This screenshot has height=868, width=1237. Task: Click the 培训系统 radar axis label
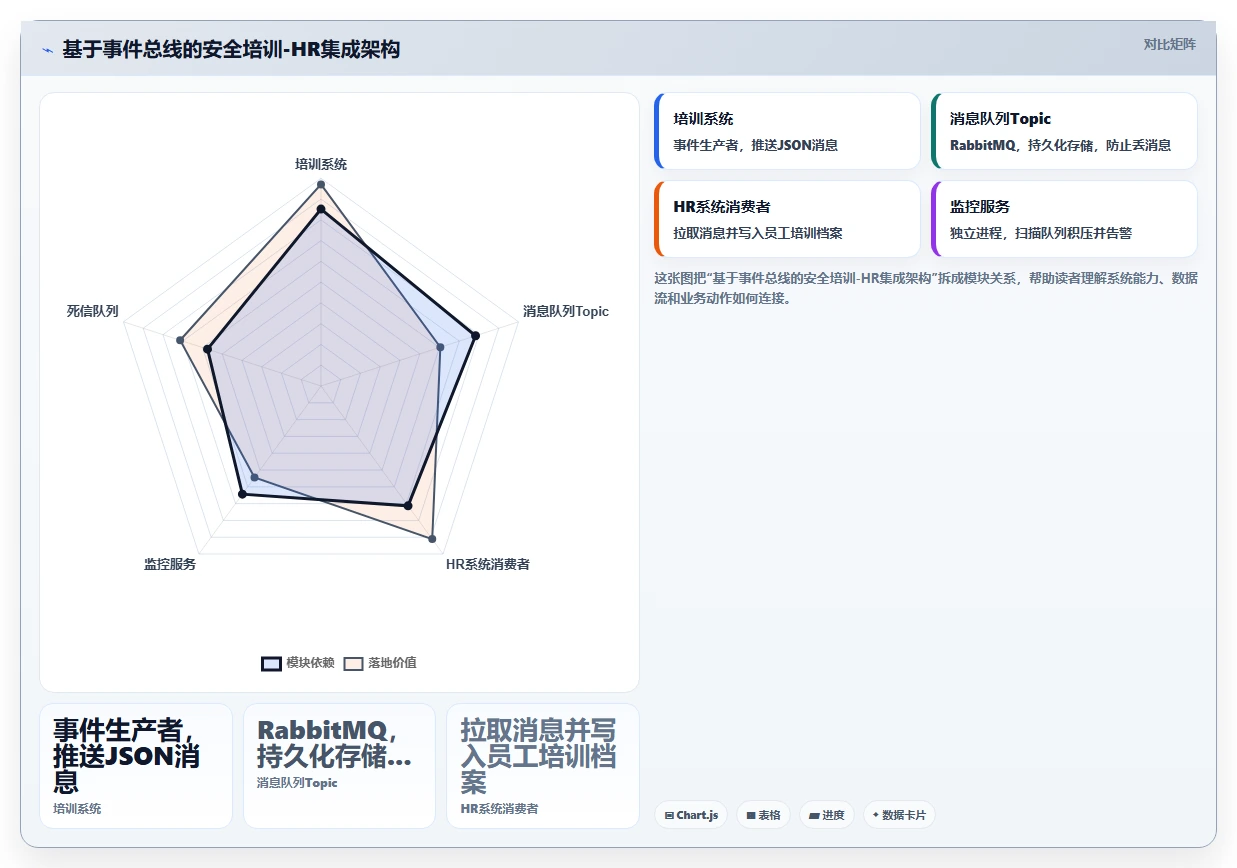click(321, 164)
